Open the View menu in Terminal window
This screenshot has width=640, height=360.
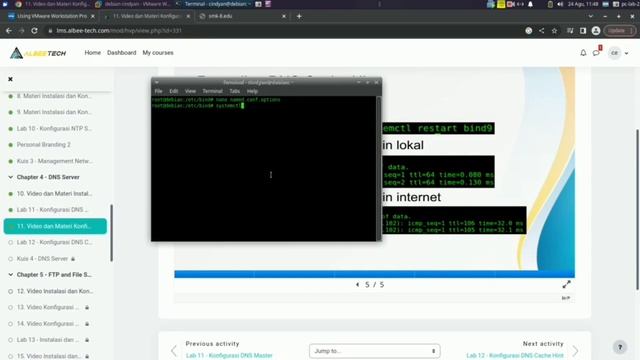[x=190, y=91]
